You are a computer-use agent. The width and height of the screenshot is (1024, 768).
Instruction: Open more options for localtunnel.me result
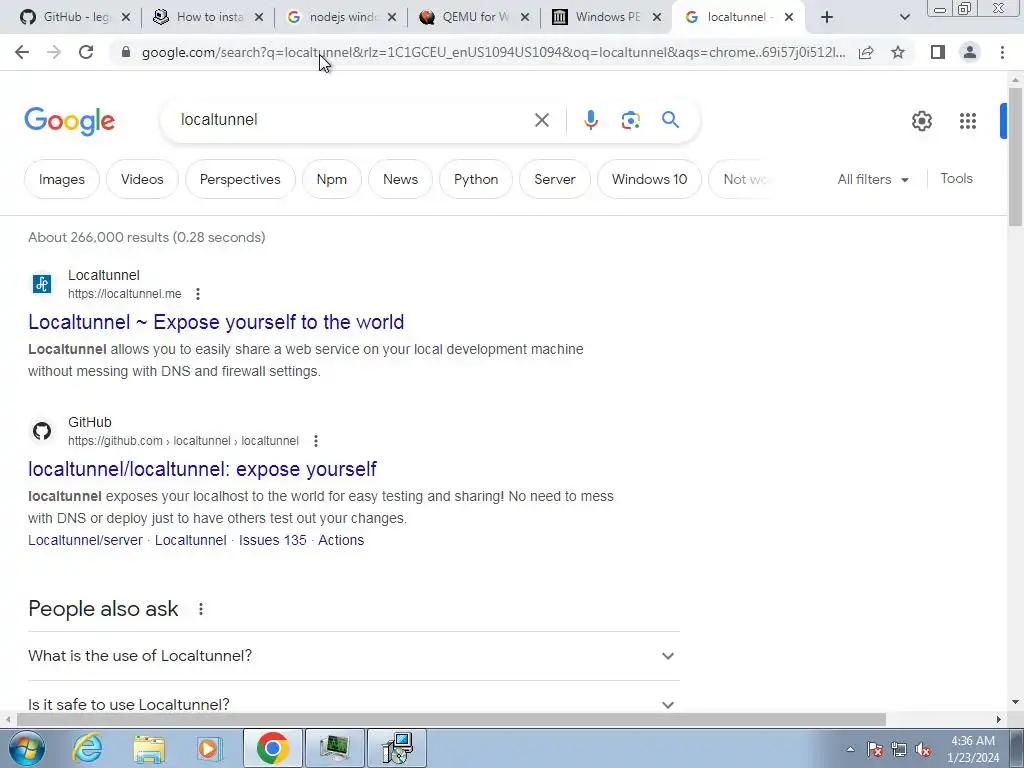198,294
